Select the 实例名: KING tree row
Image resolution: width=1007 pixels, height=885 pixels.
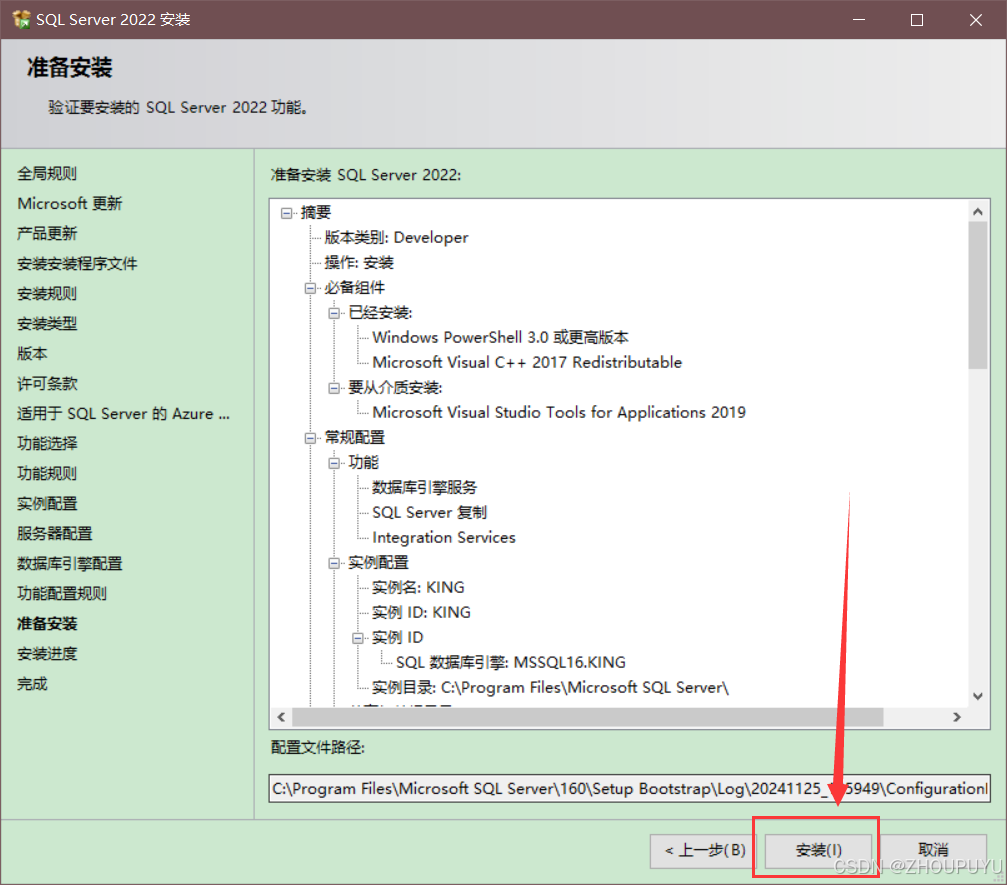[418, 588]
